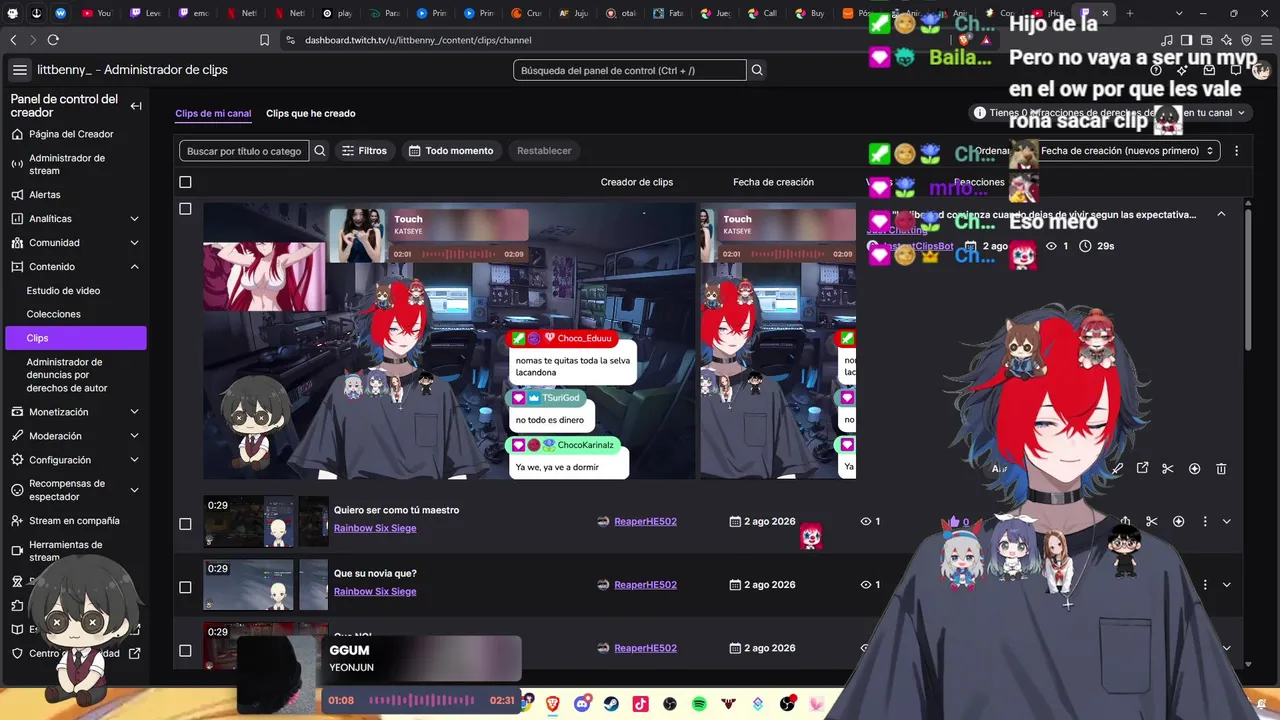Open the more options kebab above the table
This screenshot has width=1280, height=720.
(1236, 151)
